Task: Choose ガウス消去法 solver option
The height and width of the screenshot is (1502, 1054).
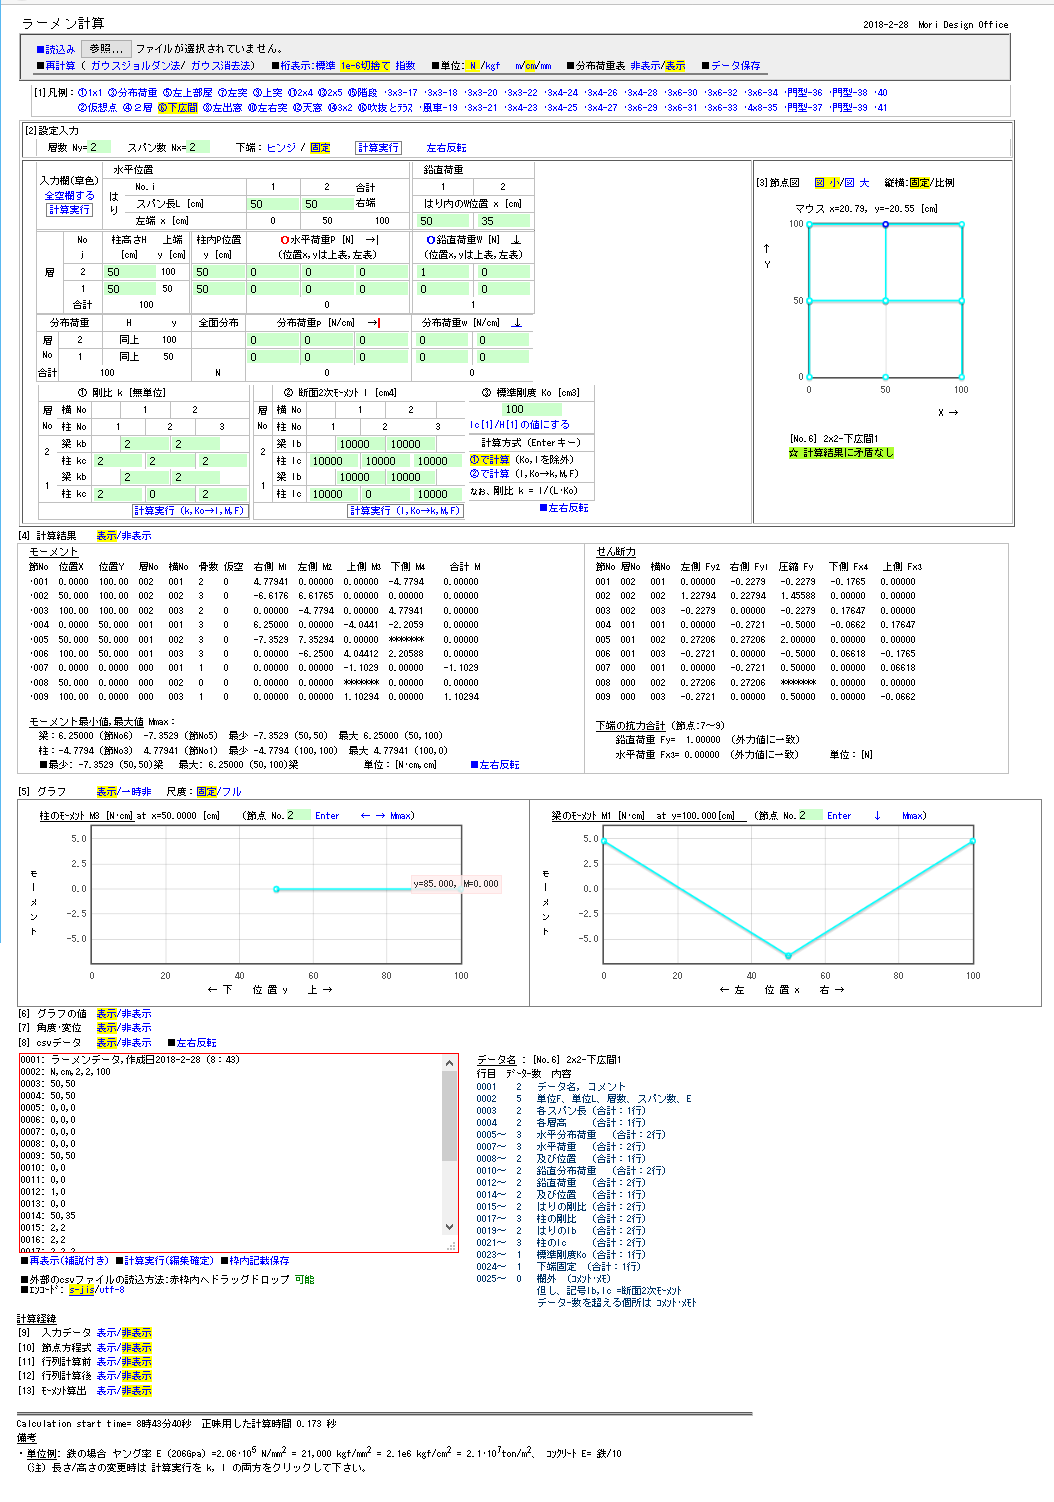Action: pos(222,66)
